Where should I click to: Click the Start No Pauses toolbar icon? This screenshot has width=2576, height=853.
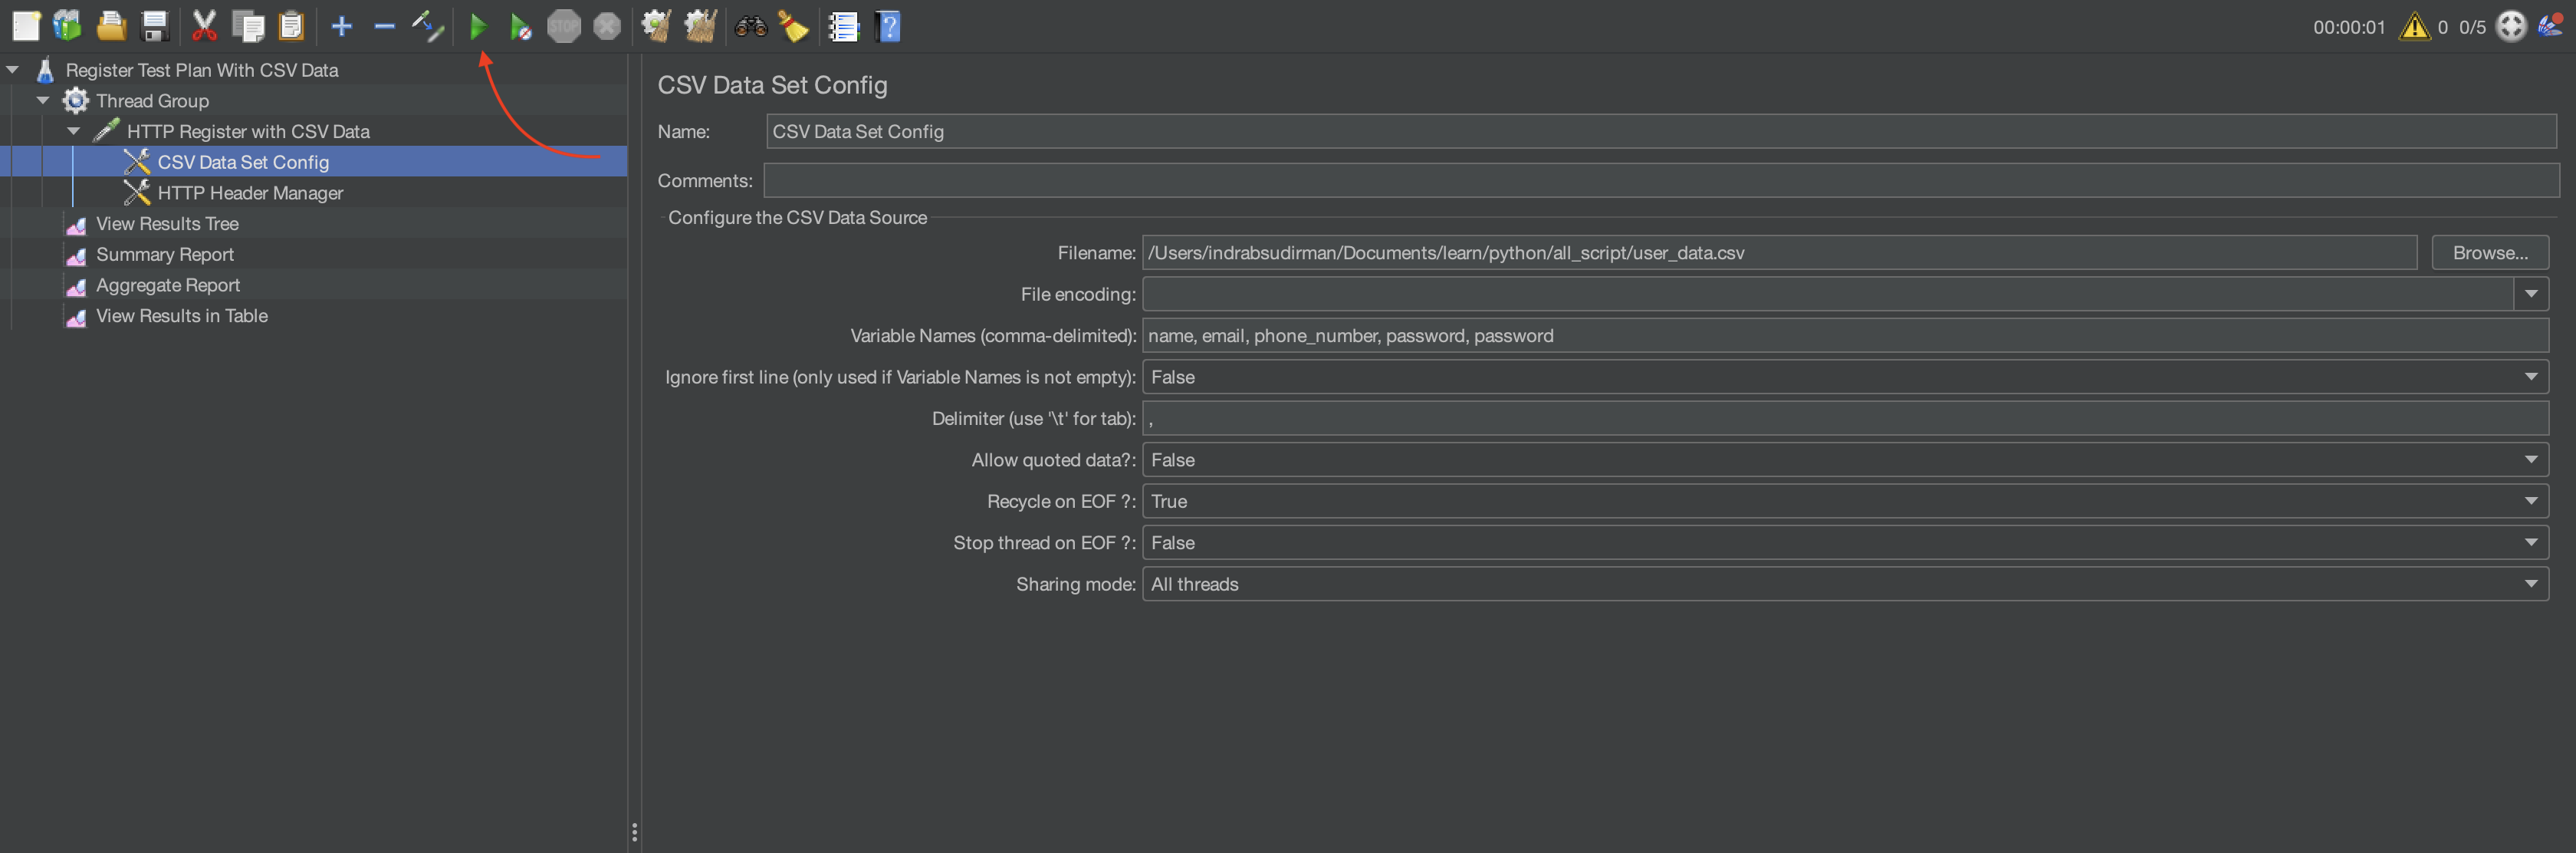(x=521, y=26)
